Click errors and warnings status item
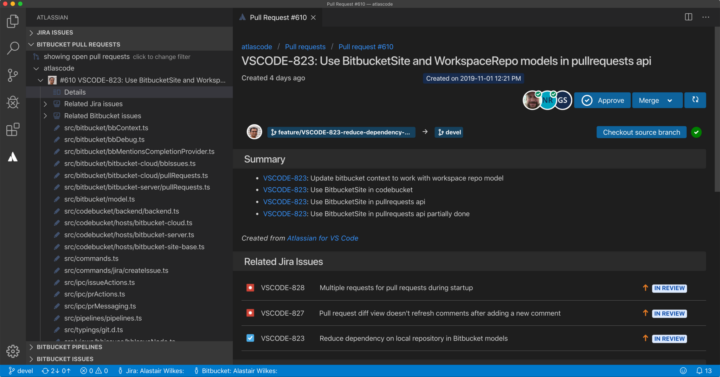The height and width of the screenshot is (377, 720). [x=94, y=371]
